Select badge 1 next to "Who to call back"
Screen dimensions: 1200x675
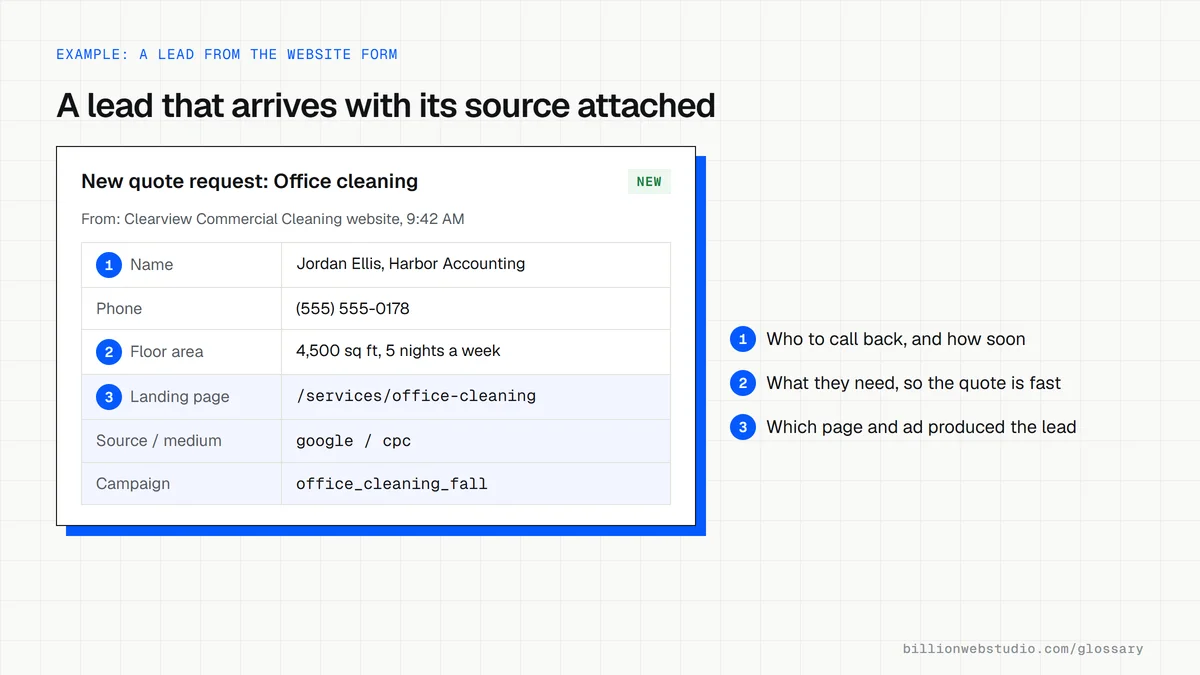pyautogui.click(x=743, y=339)
